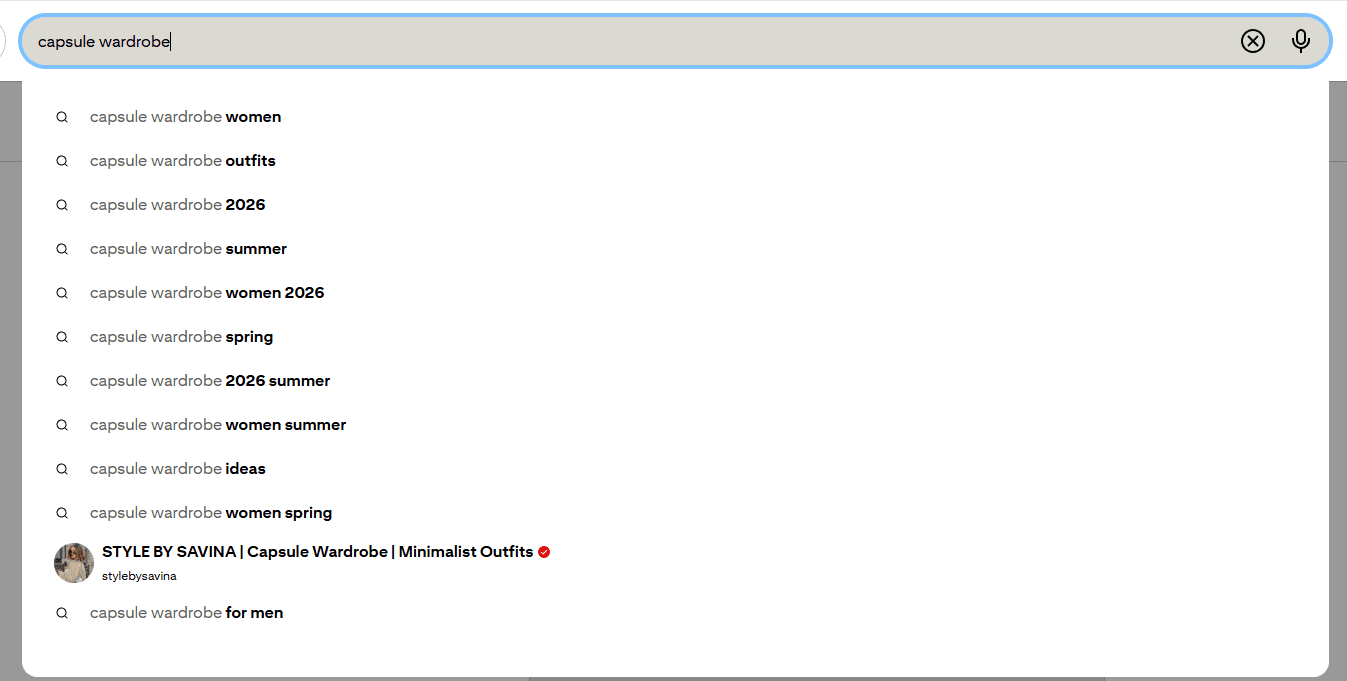This screenshot has width=1347, height=681.
Task: Select suggestion capsule wardrobe outfits
Action: (675, 161)
